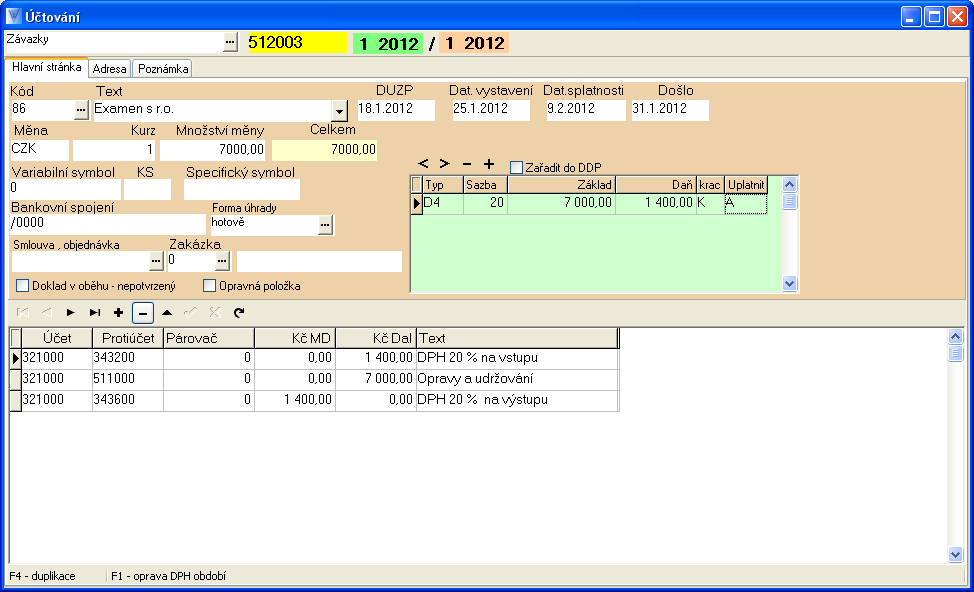974x592 pixels.
Task: Enable Zařadit do DDP checkbox
Action: (x=516, y=167)
